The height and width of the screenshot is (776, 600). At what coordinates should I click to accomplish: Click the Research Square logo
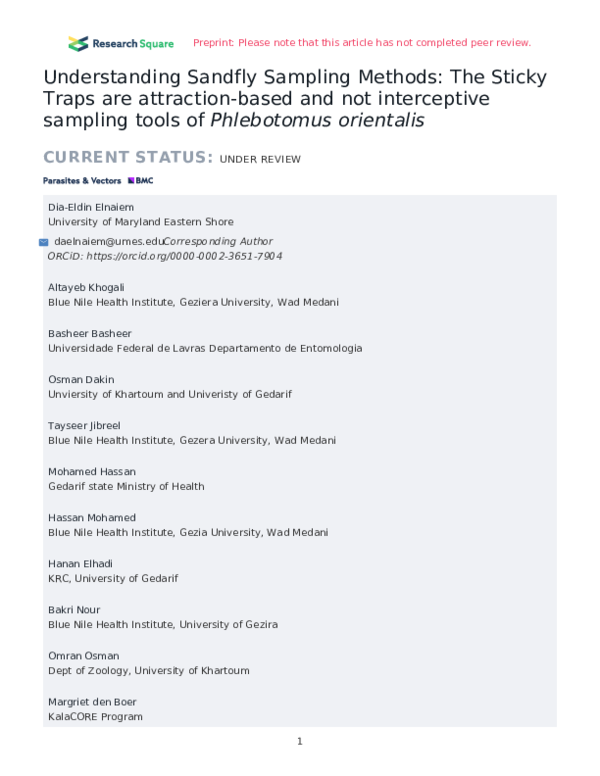point(120,43)
